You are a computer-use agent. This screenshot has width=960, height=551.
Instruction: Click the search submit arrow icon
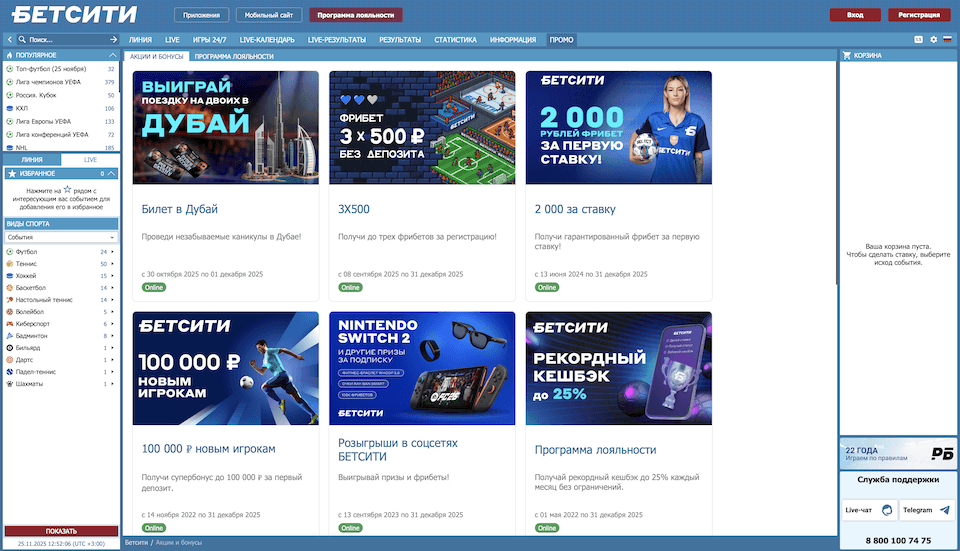(114, 39)
